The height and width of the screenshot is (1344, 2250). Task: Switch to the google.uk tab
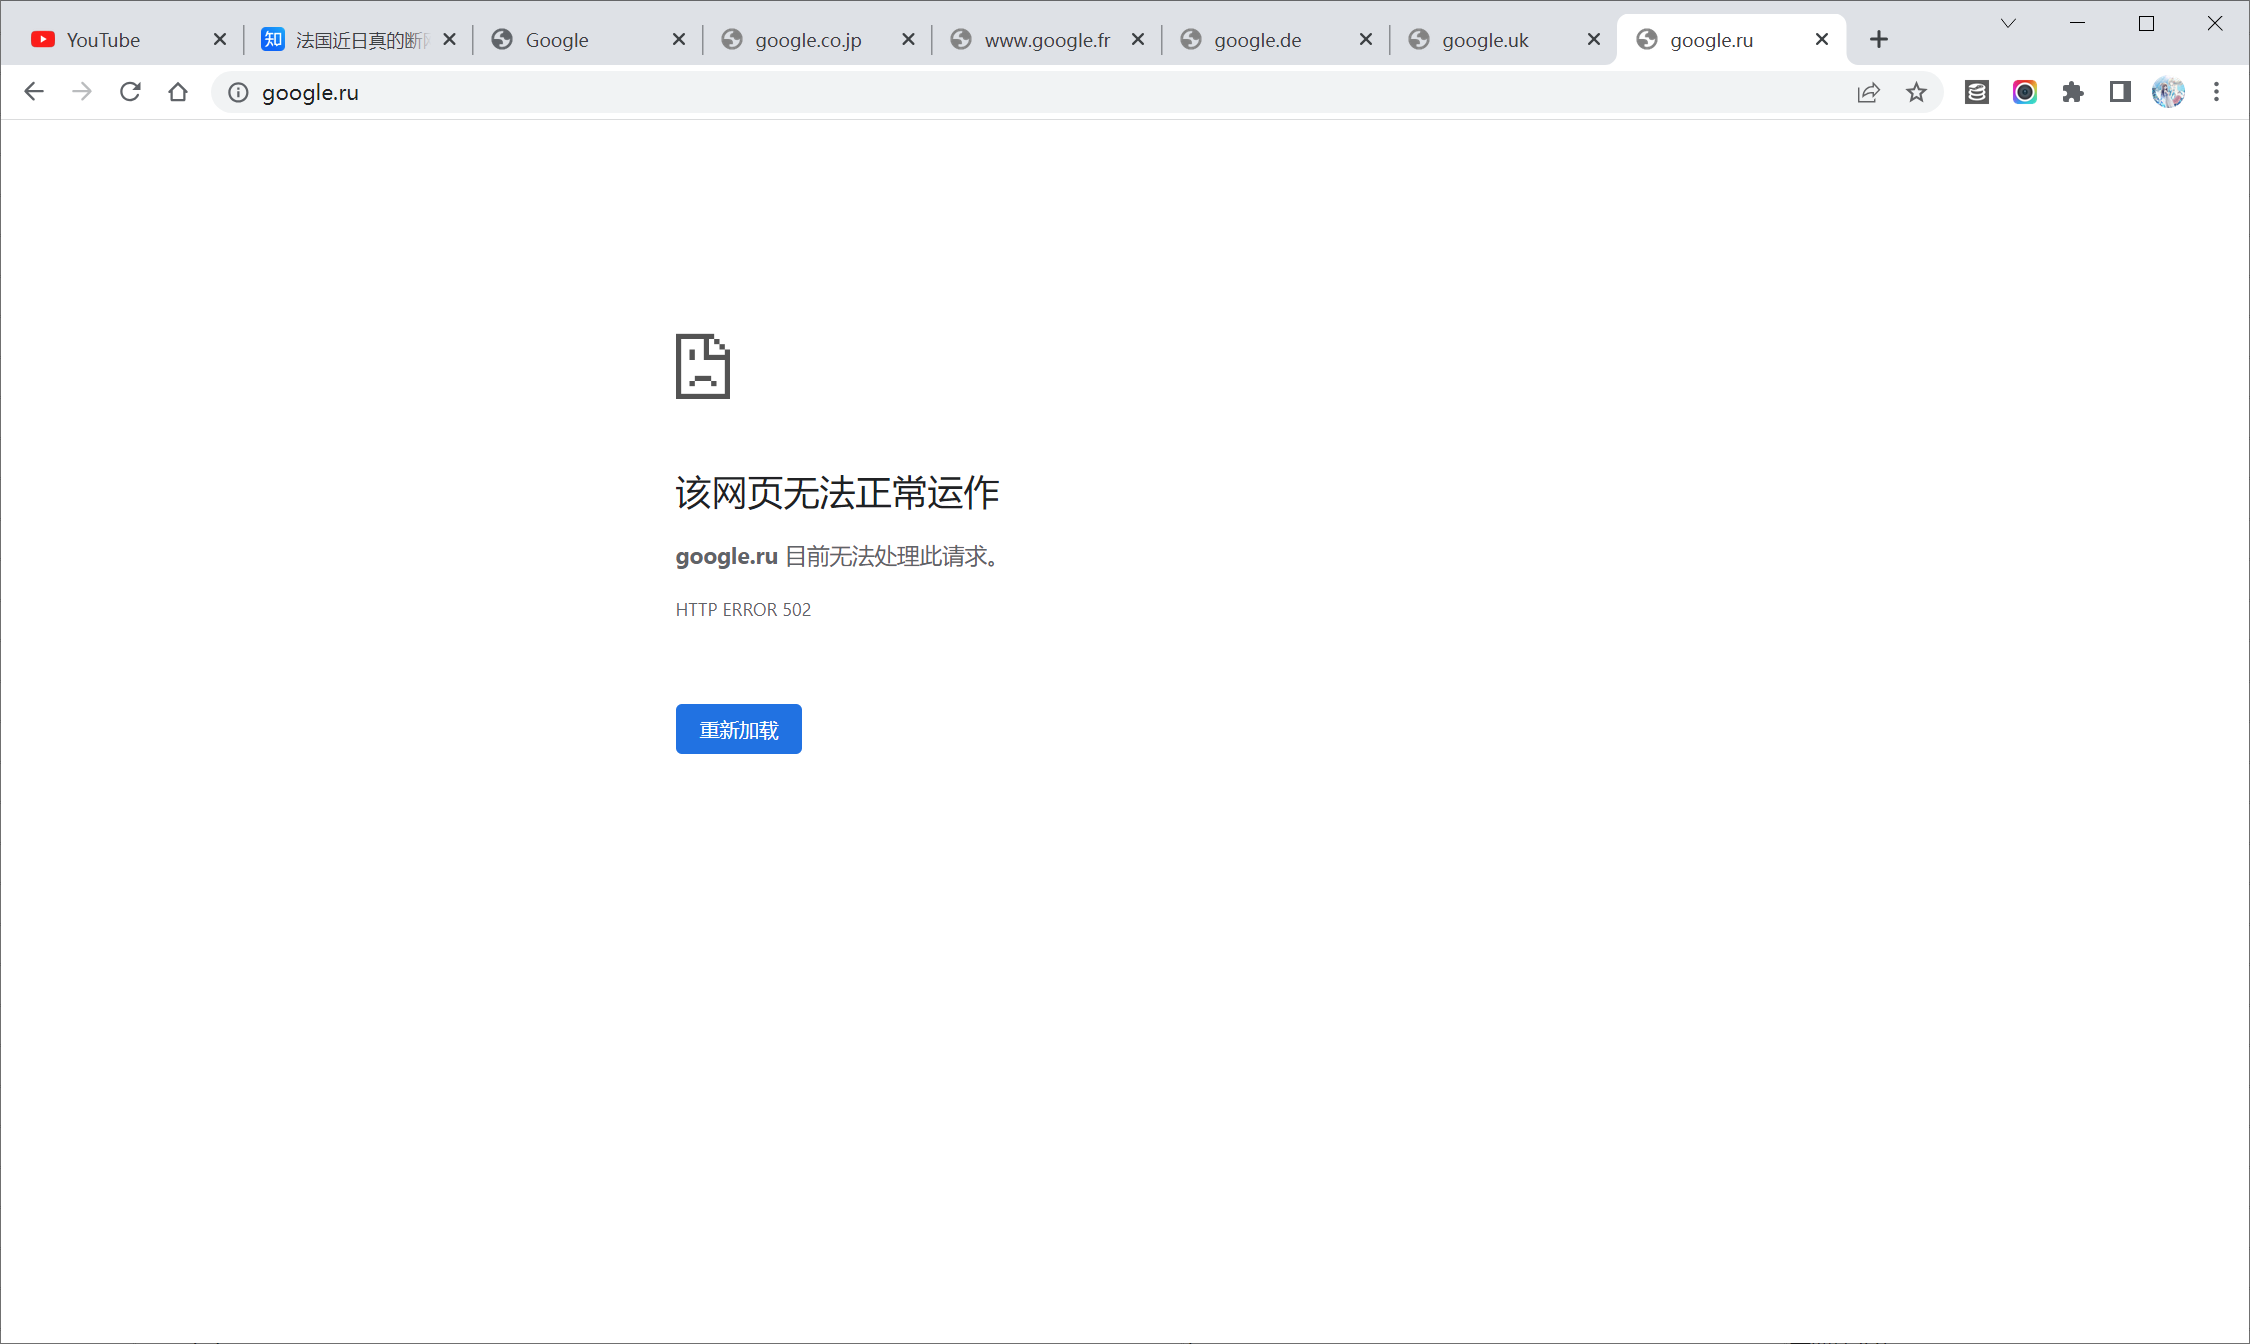point(1503,40)
